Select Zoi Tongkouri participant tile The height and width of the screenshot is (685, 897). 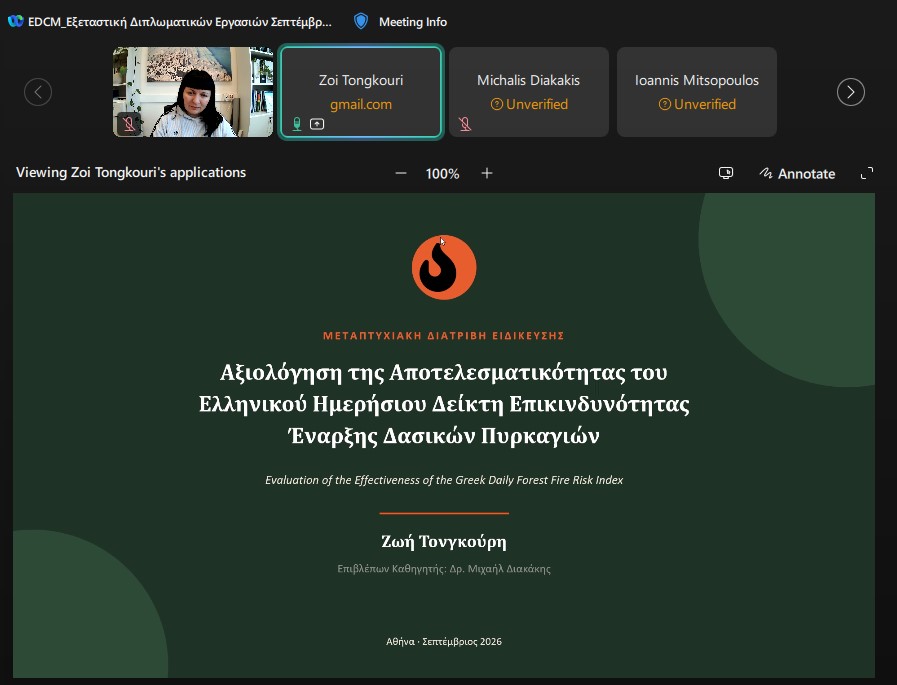pyautogui.click(x=361, y=92)
